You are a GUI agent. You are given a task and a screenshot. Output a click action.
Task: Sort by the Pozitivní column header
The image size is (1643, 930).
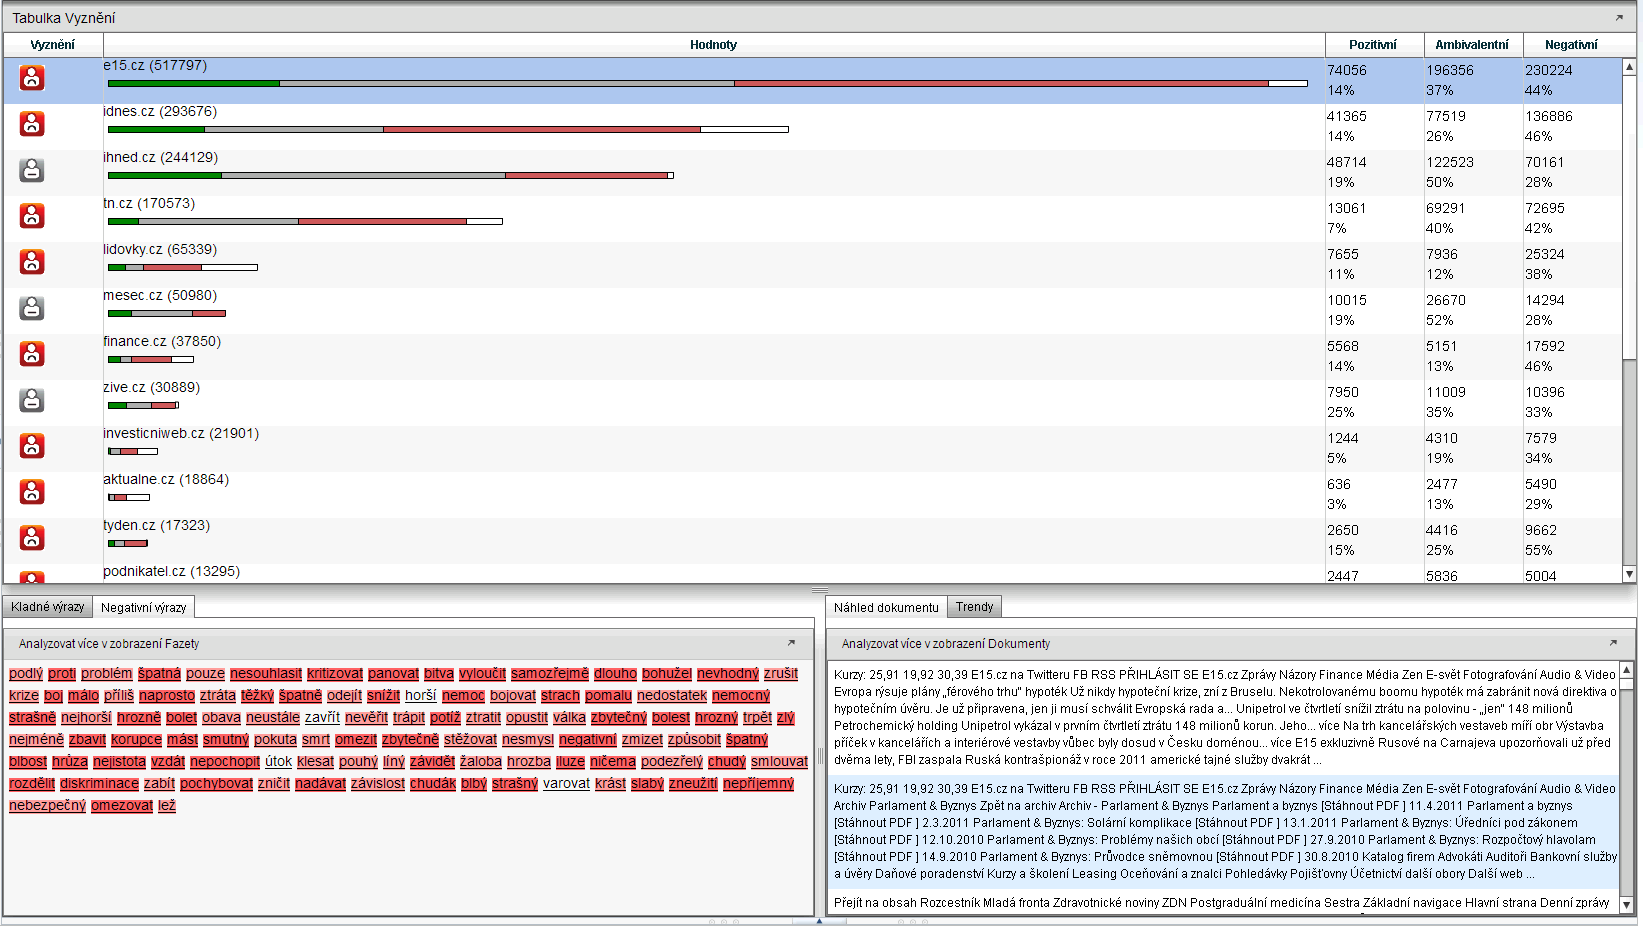coord(1373,45)
